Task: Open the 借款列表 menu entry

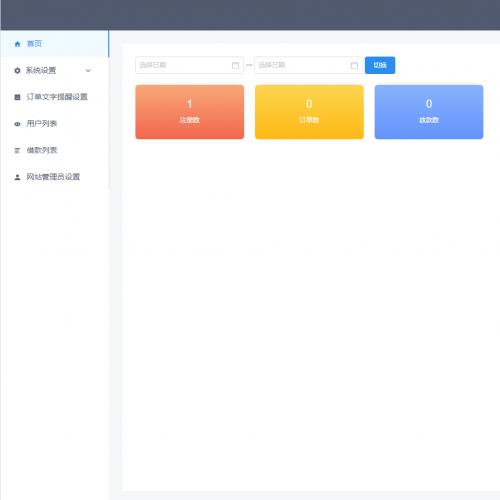Action: pos(55,150)
